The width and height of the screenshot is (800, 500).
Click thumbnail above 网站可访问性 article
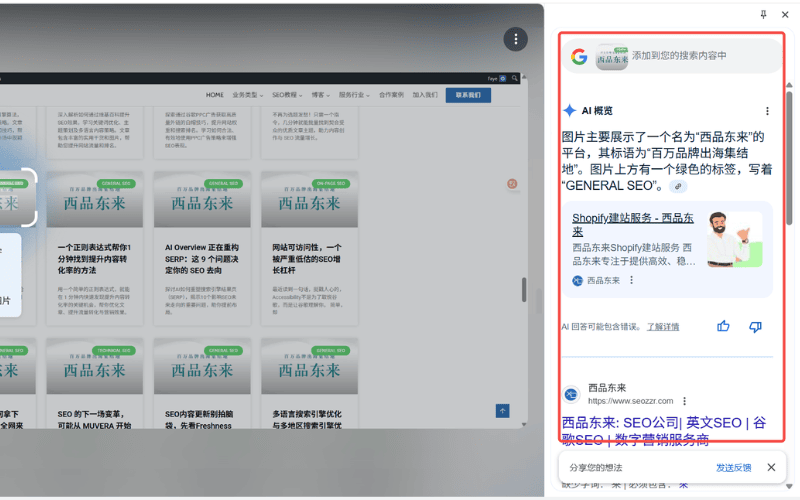point(309,199)
